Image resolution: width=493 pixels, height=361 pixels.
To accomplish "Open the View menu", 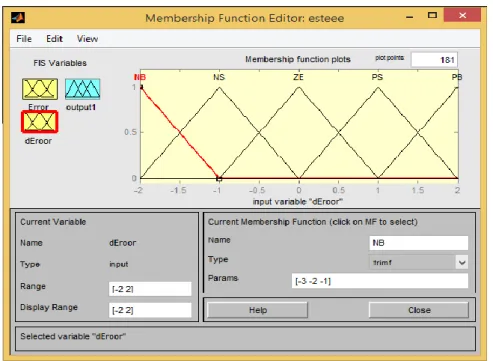I will point(87,39).
